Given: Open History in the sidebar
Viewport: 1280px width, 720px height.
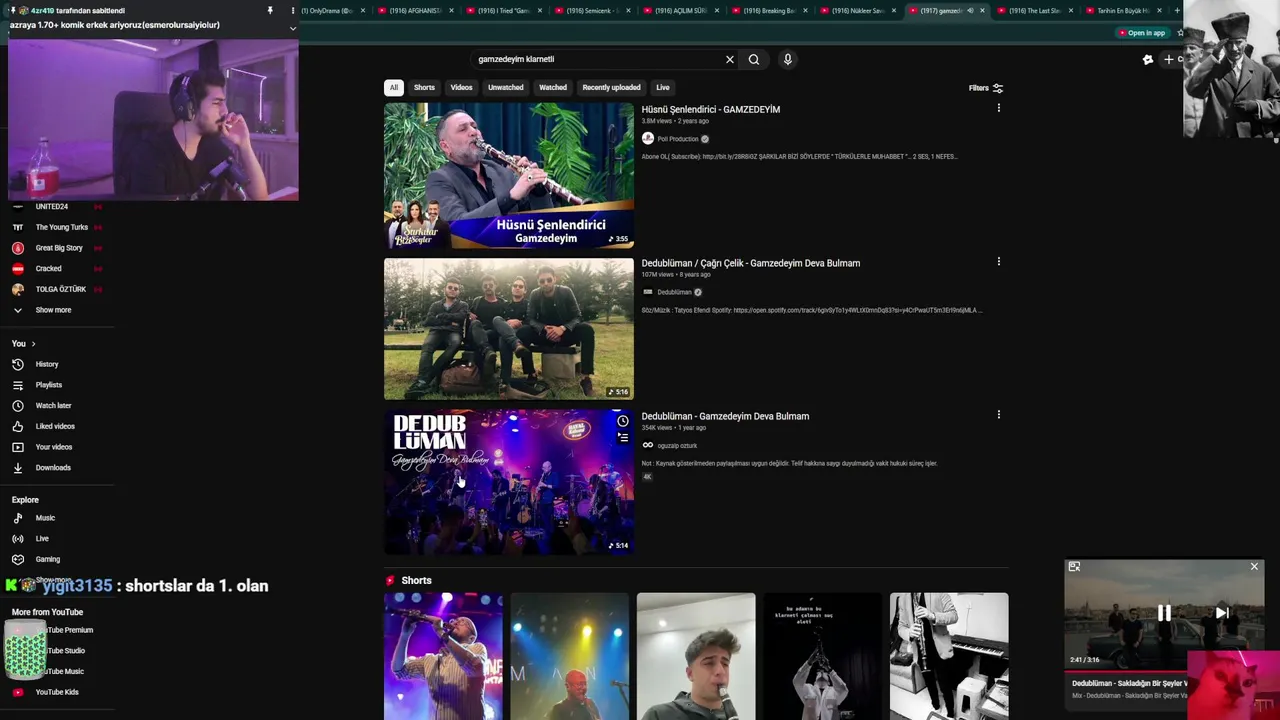Looking at the screenshot, I should click(47, 364).
